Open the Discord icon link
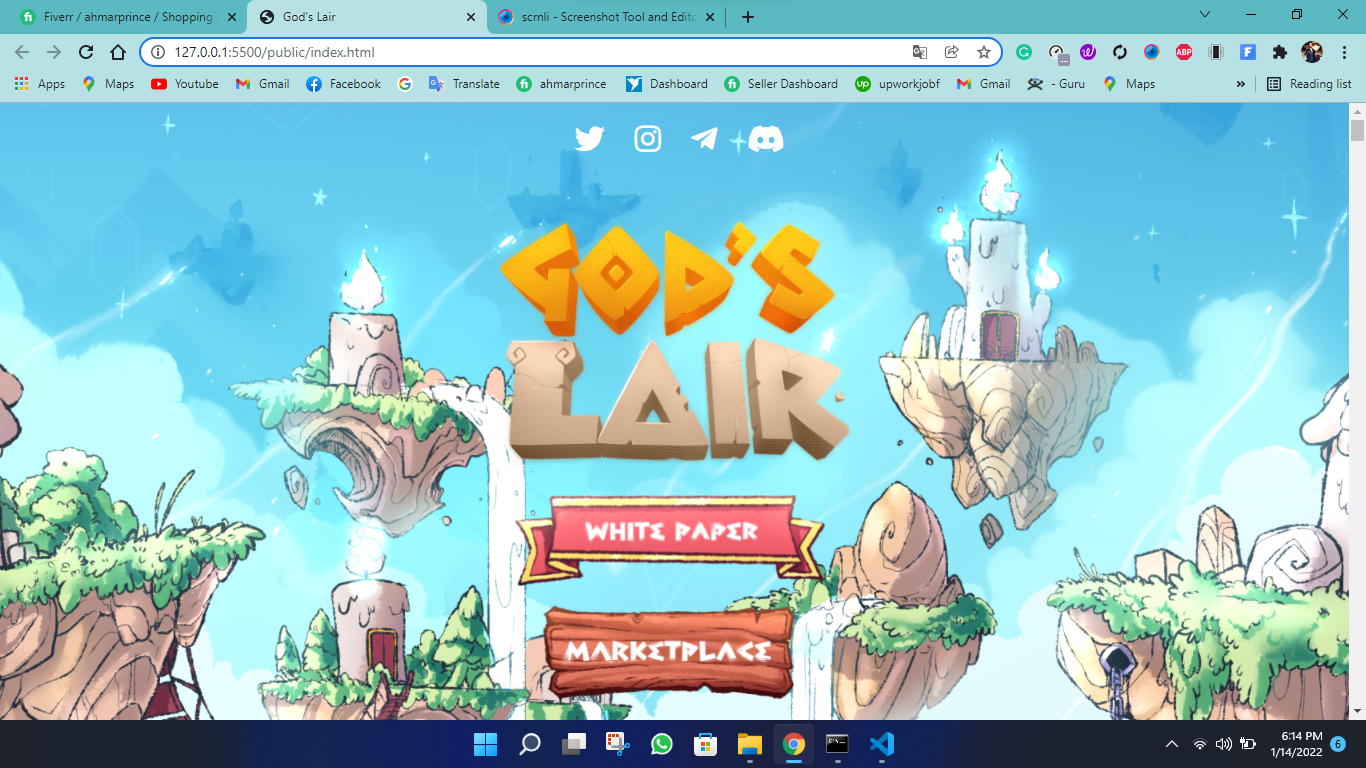Image resolution: width=1366 pixels, height=768 pixels. [766, 138]
